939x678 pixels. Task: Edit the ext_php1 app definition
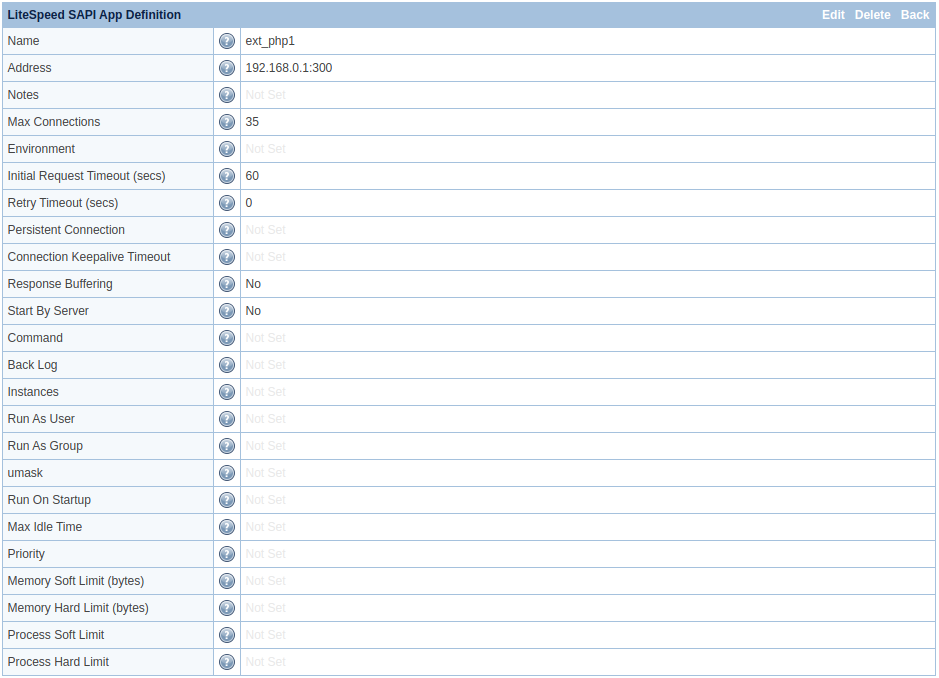tap(833, 15)
